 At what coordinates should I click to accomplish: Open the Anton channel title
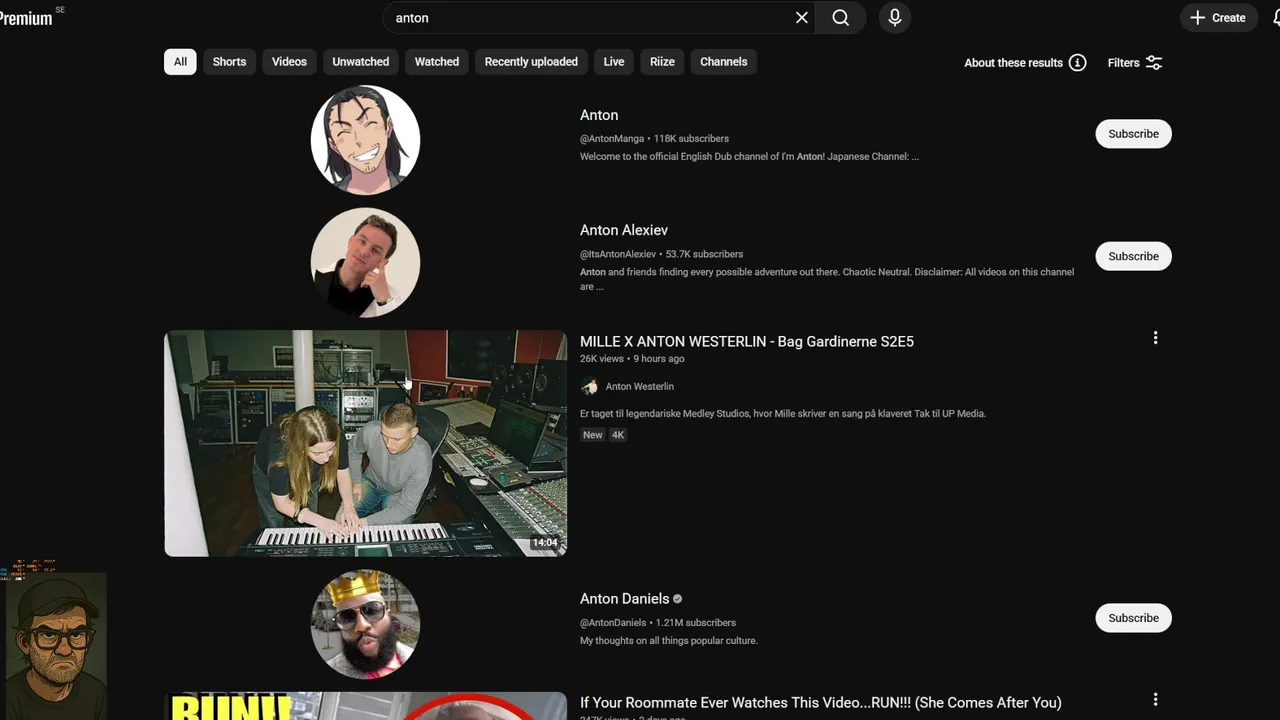pos(599,115)
